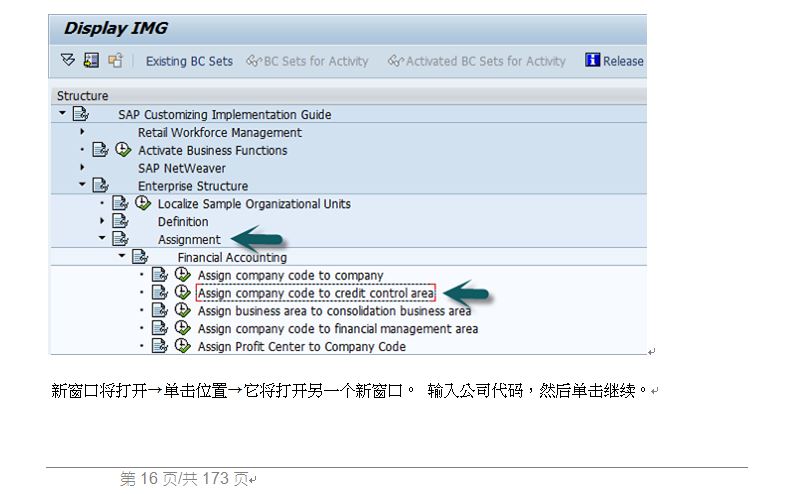The width and height of the screenshot is (788, 494).
Task: Collapse Financial Accounting node arrow
Action: pyautogui.click(x=121, y=256)
